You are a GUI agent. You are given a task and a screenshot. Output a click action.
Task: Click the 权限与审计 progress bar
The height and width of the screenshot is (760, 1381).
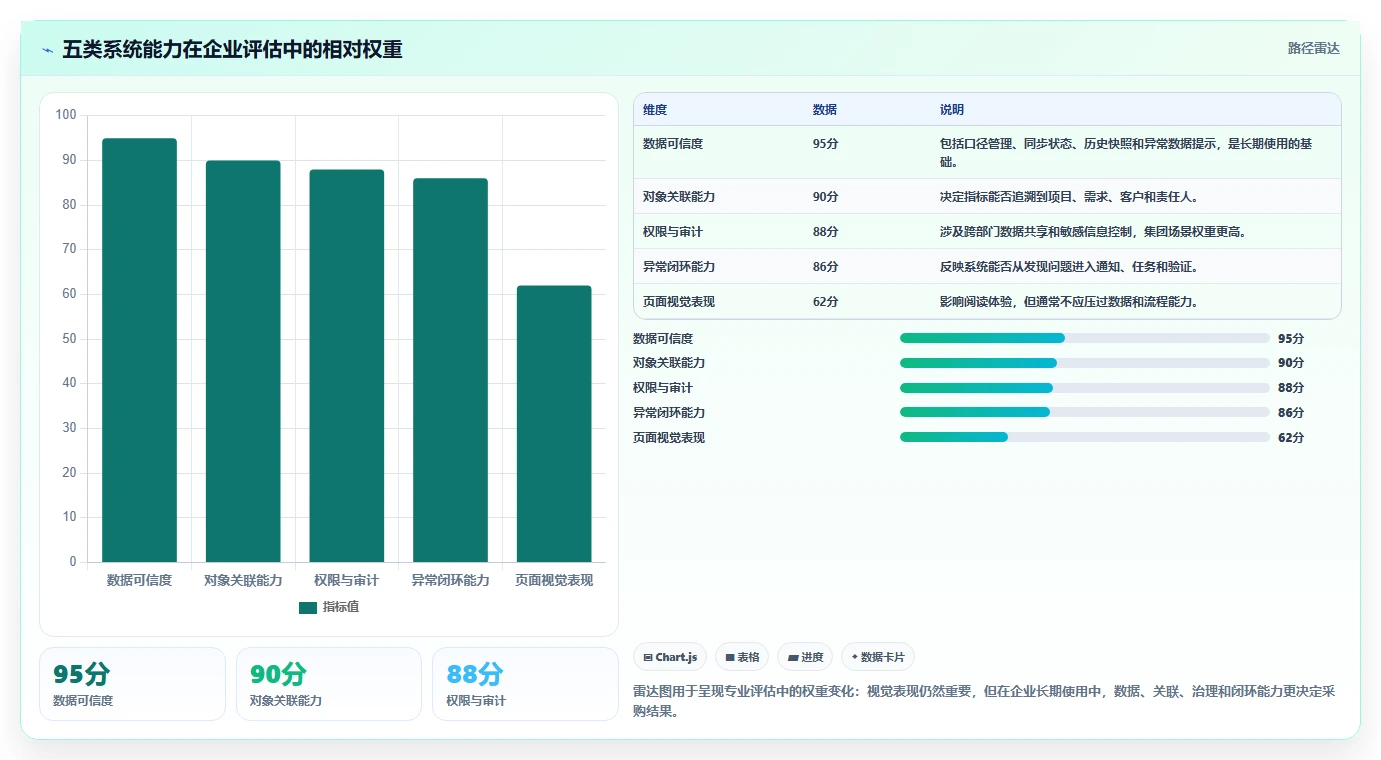(x=1085, y=388)
